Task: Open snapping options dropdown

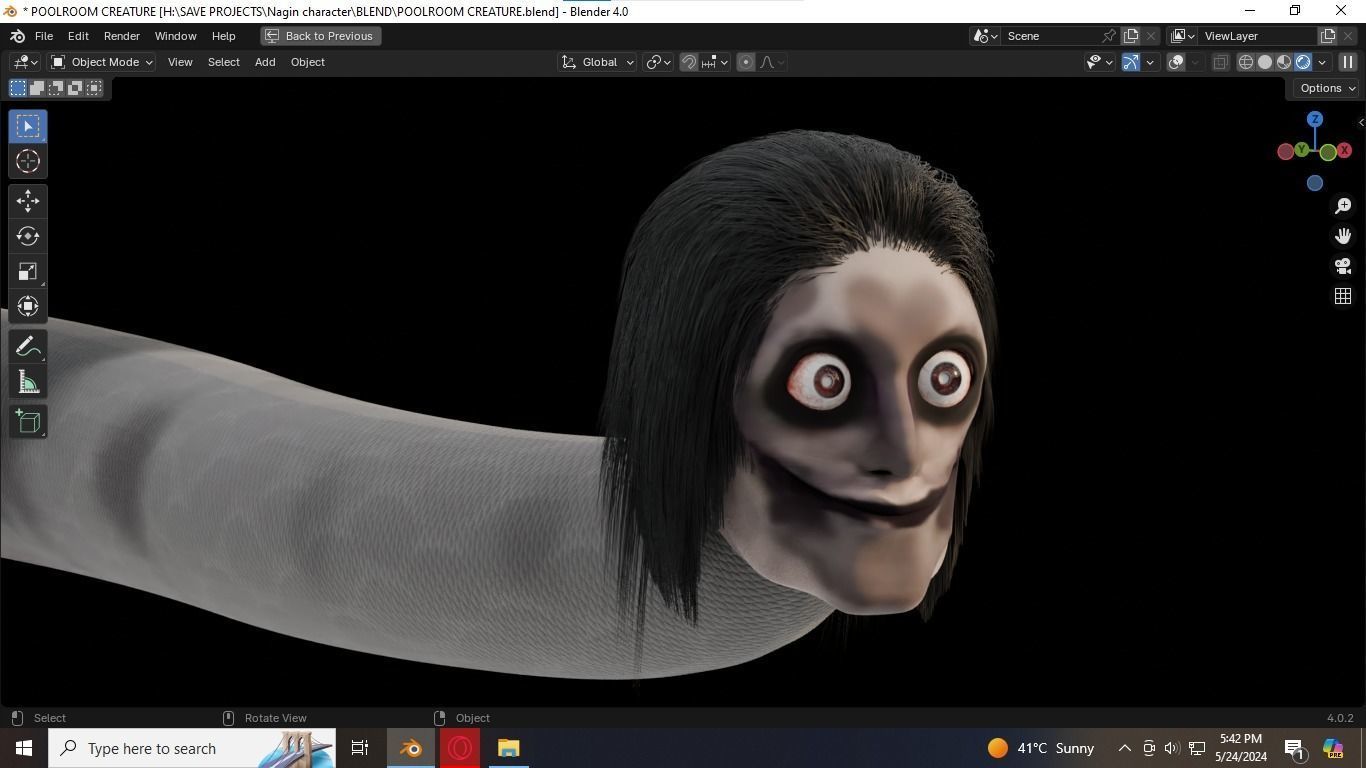Action: [715, 62]
